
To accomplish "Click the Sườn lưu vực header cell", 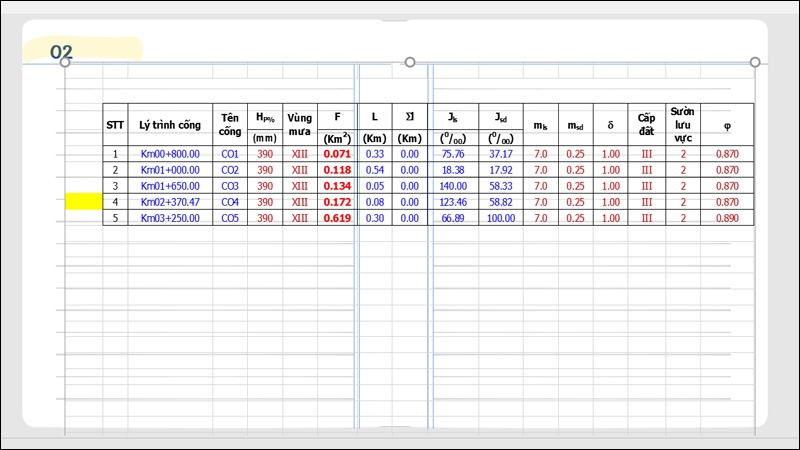I will pos(683,124).
